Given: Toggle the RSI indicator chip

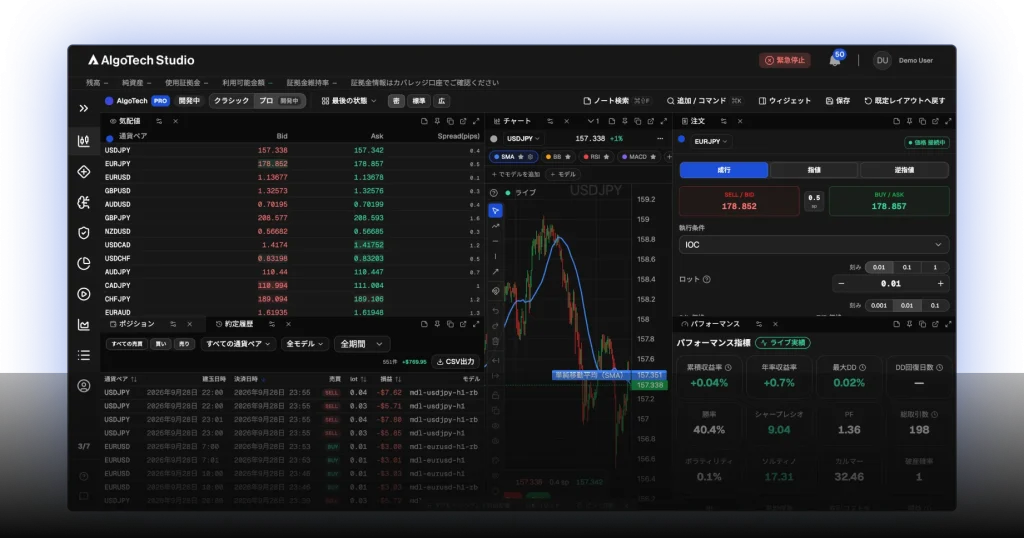Looking at the screenshot, I should pyautogui.click(x=595, y=157).
